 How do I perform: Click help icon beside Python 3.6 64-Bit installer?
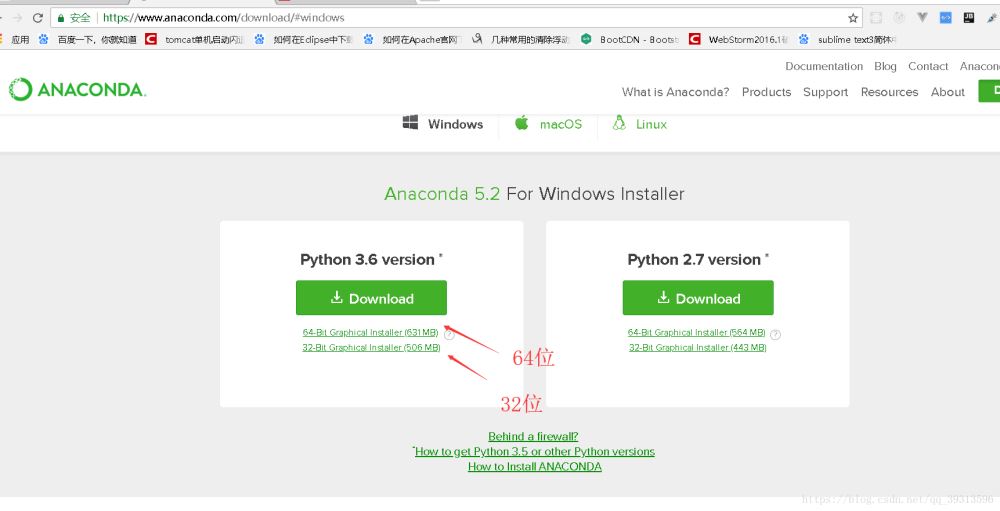[450, 335]
